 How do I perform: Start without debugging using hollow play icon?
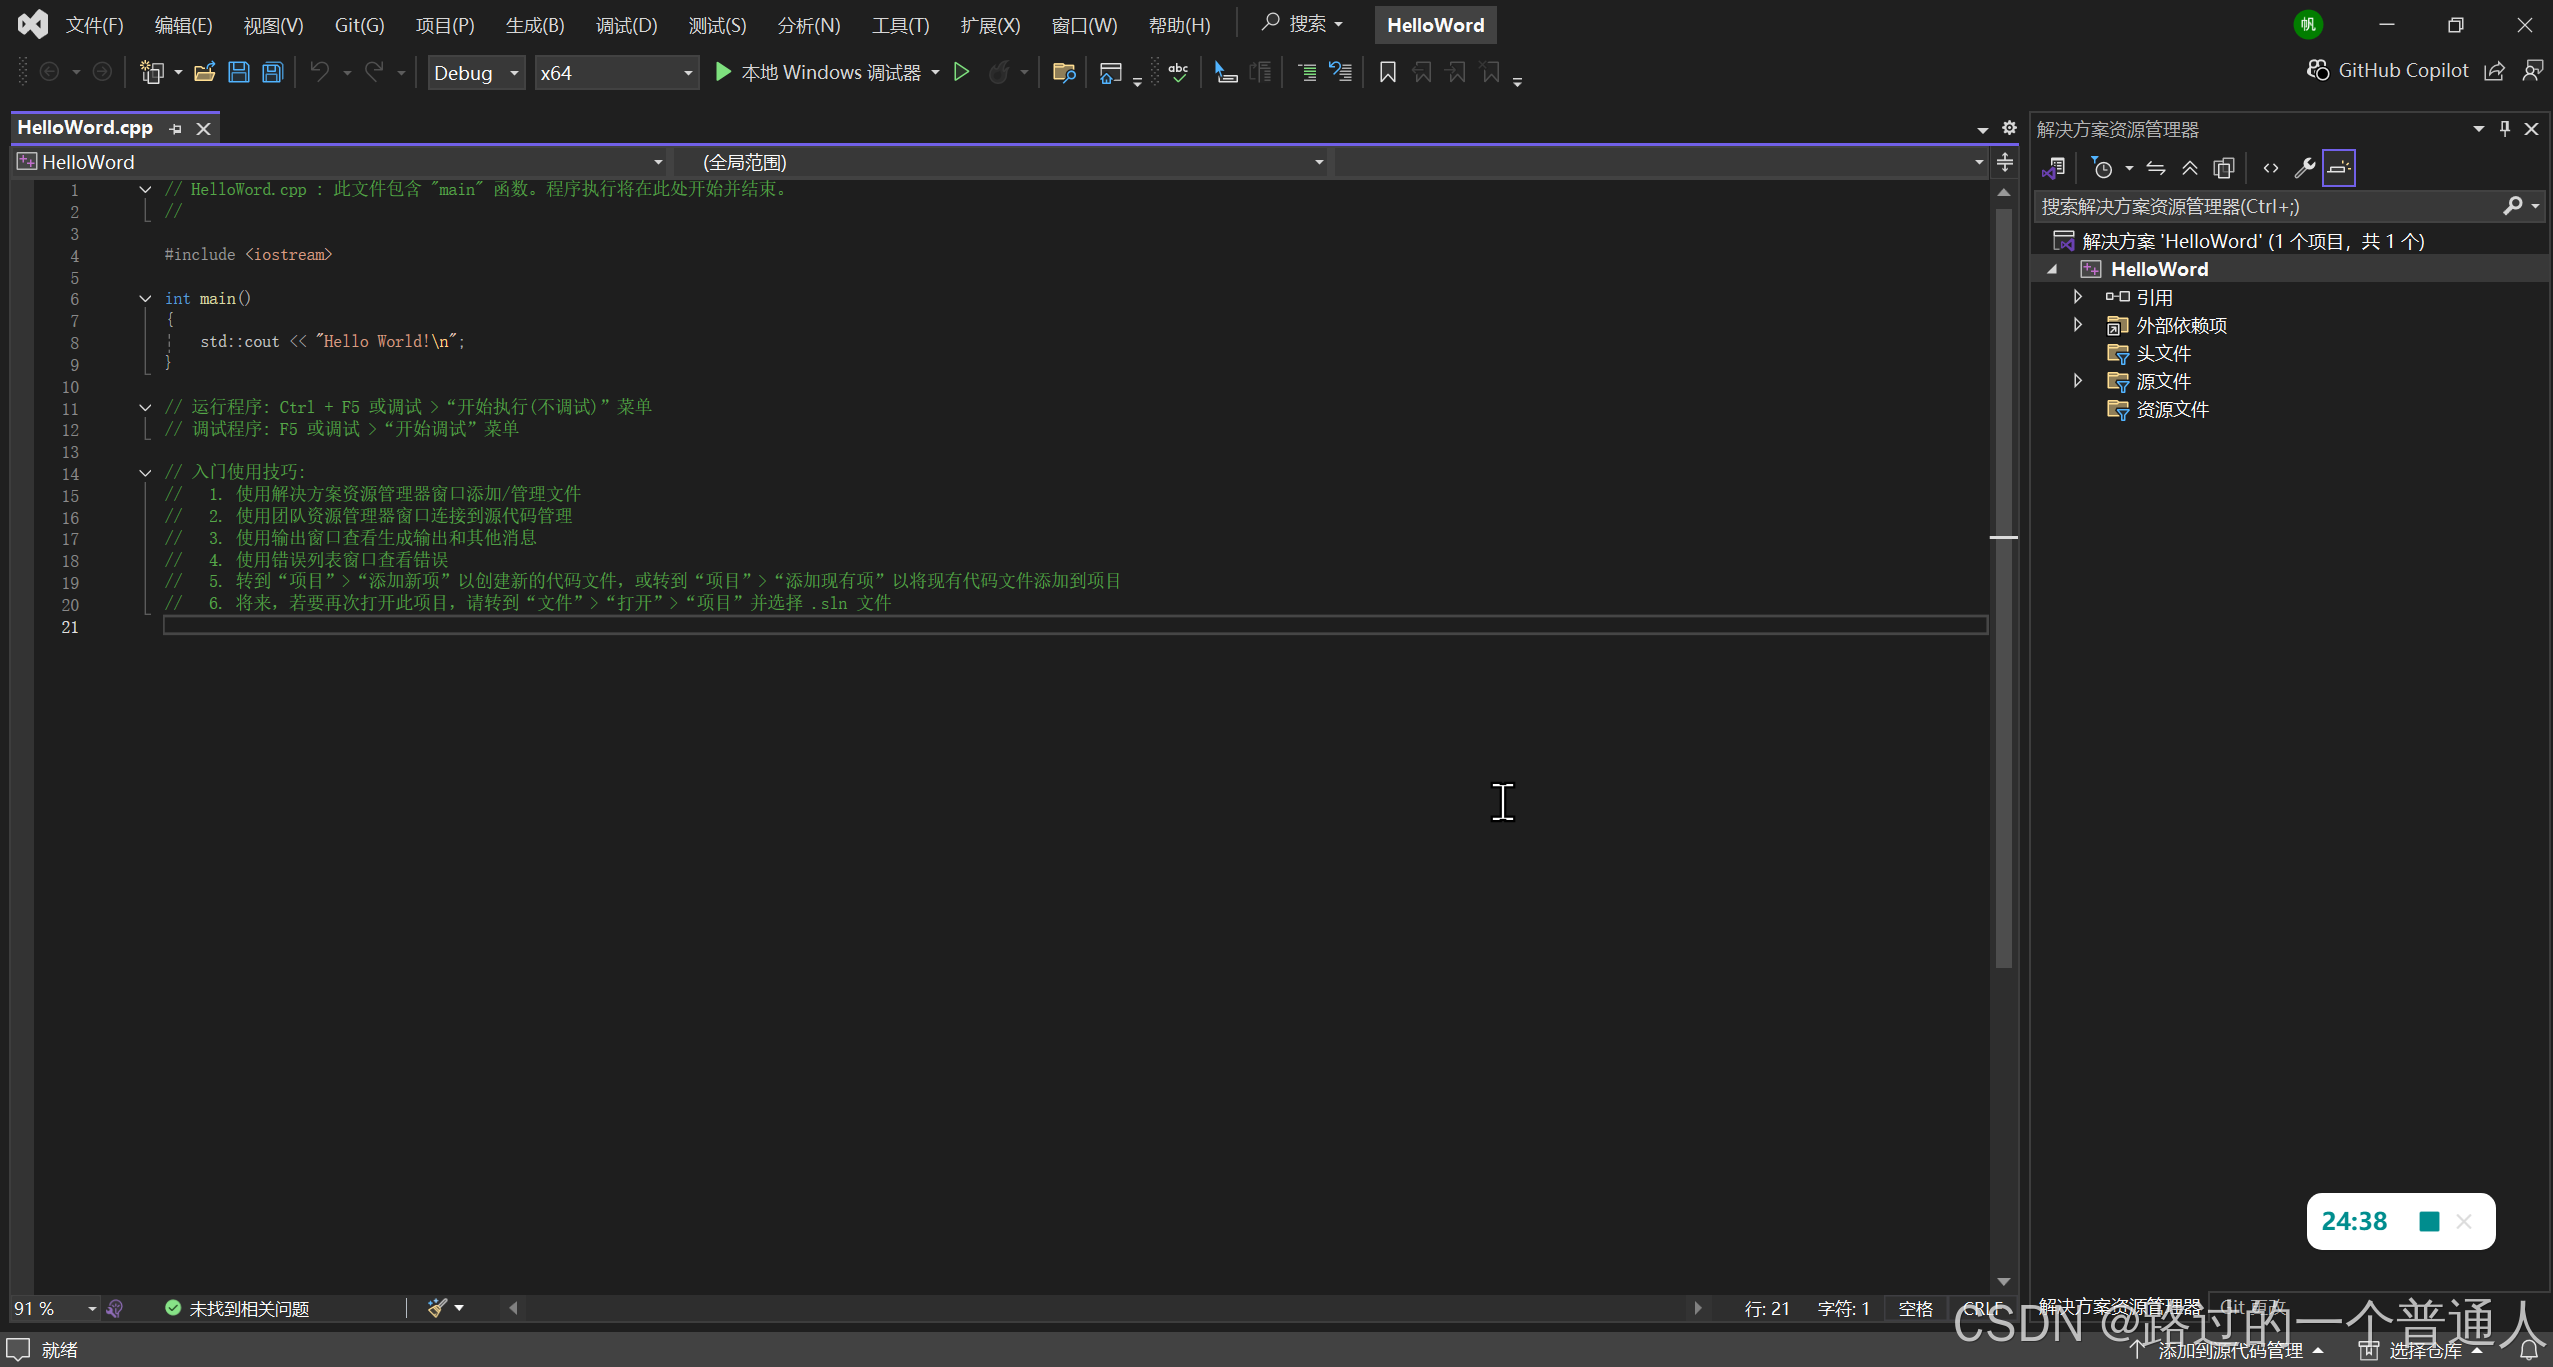coord(961,72)
